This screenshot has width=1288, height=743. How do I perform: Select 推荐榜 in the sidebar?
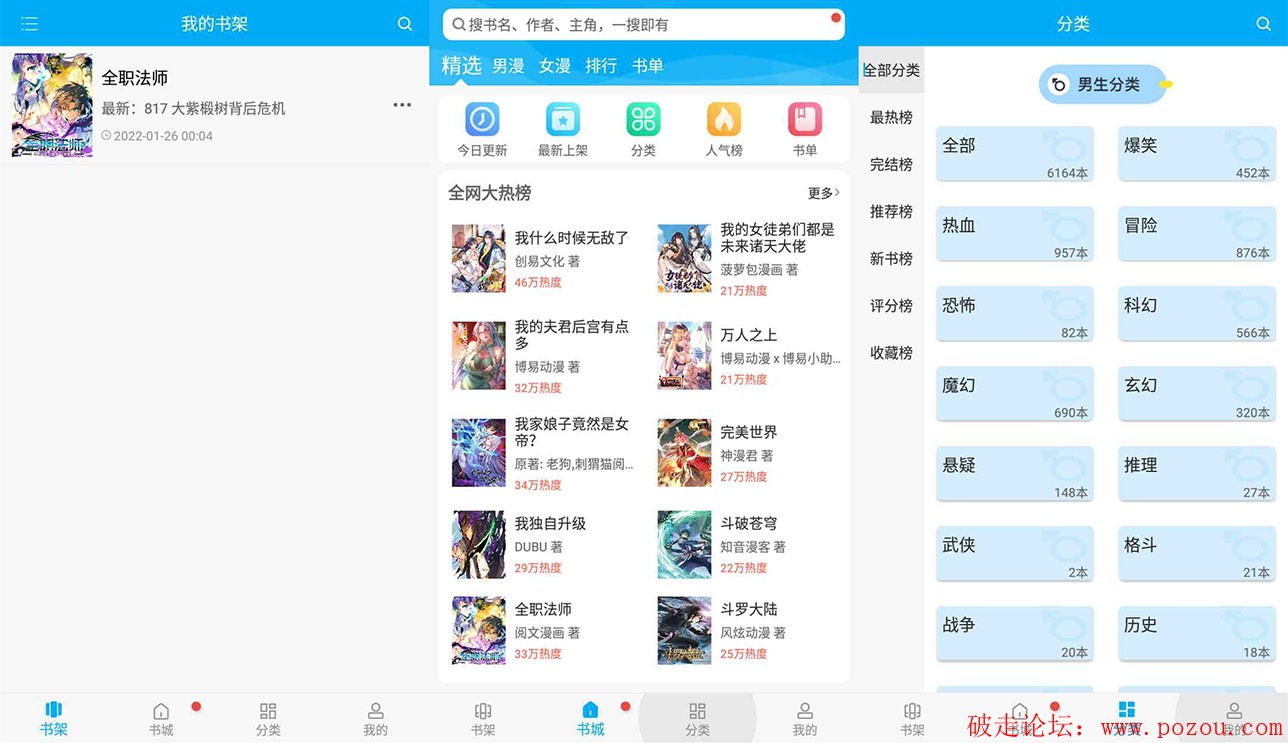(891, 211)
